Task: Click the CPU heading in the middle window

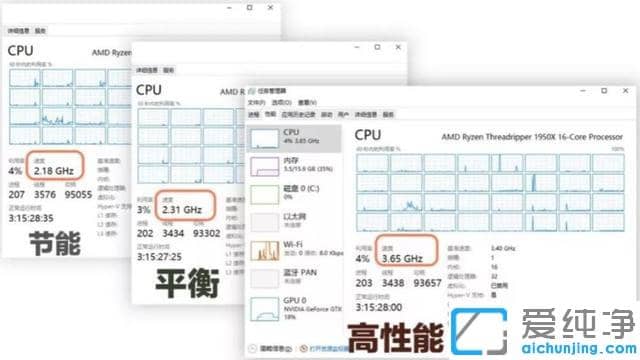Action: point(149,90)
